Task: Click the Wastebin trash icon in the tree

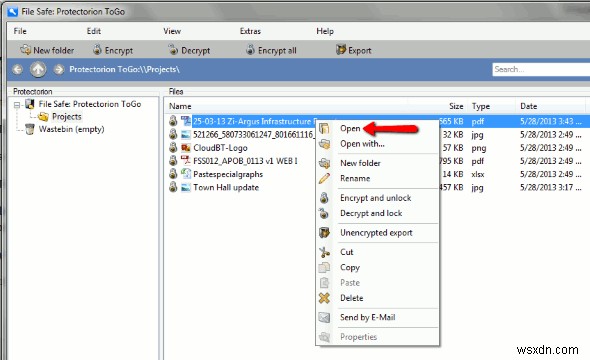Action: pyautogui.click(x=30, y=129)
